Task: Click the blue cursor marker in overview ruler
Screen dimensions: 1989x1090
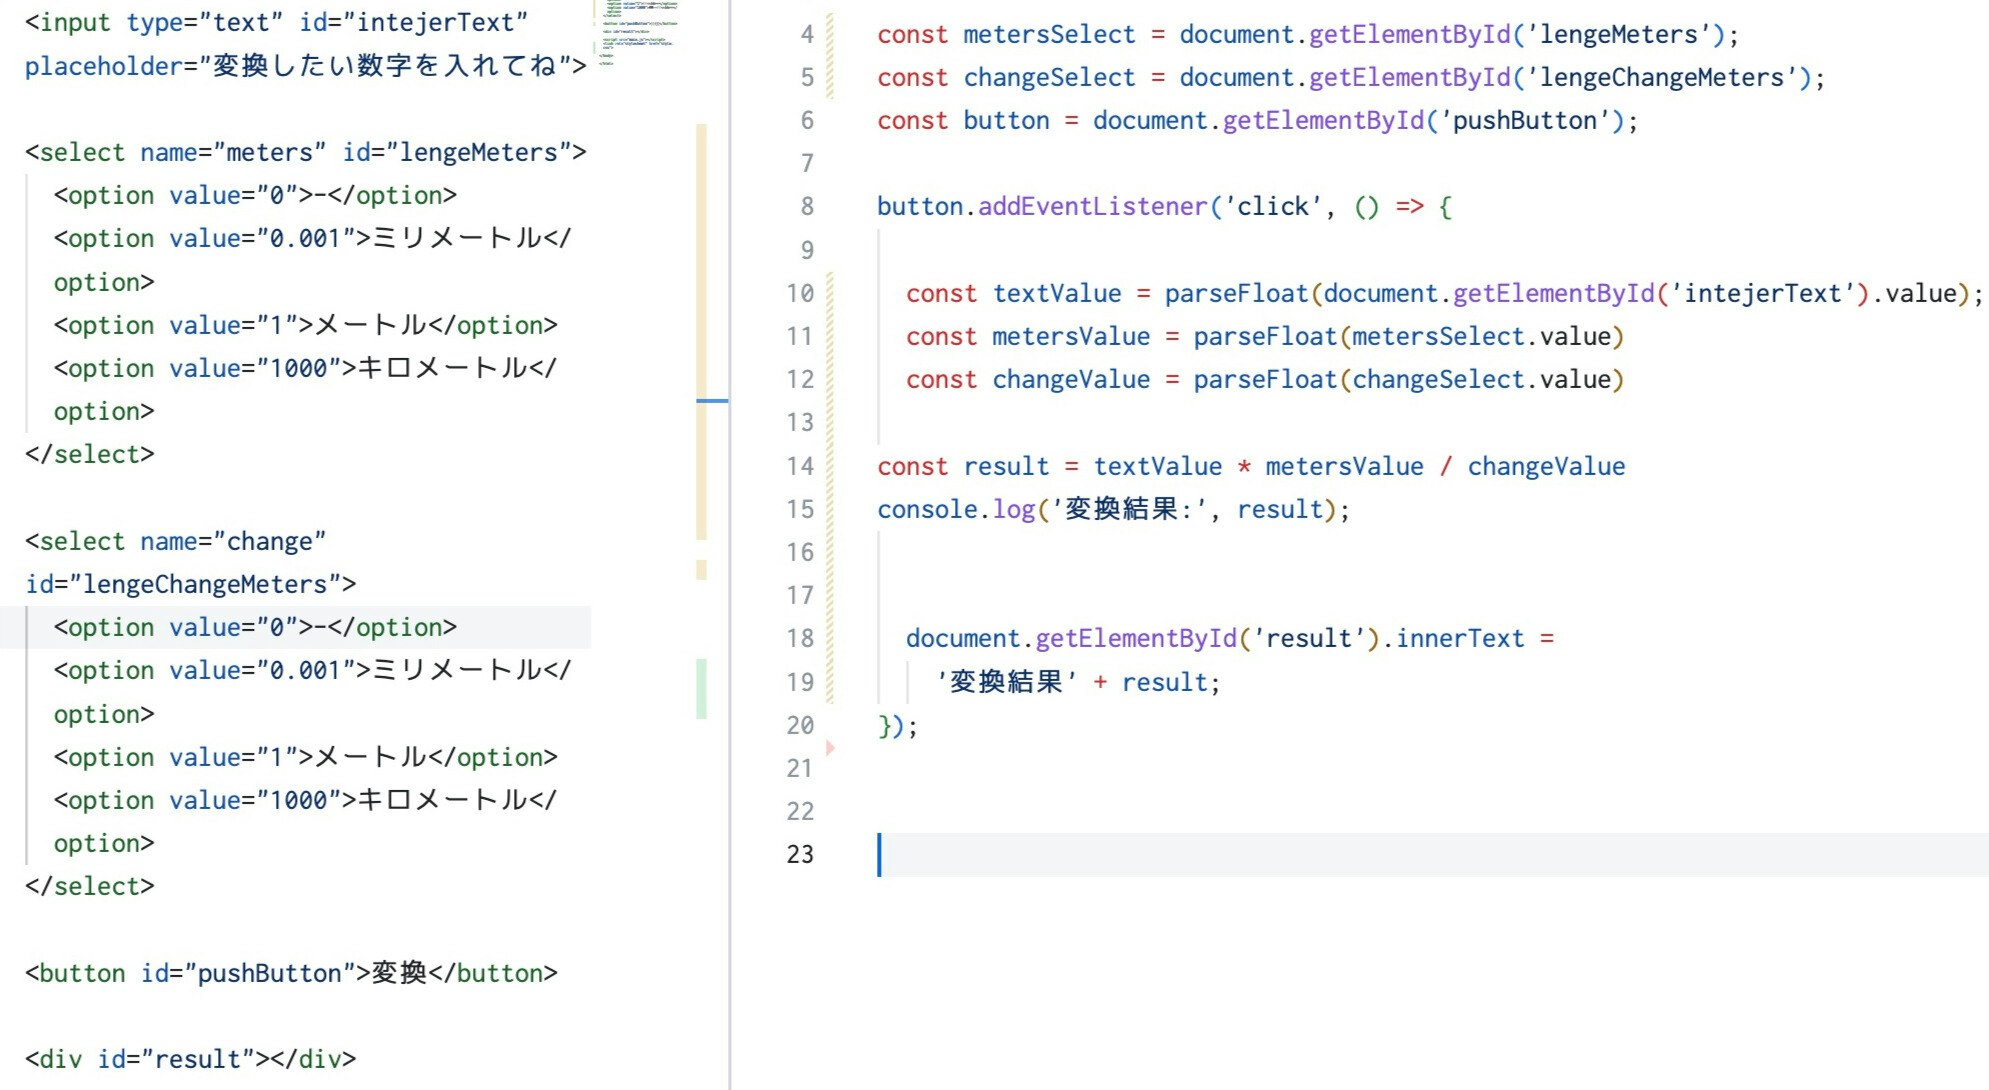Action: tap(711, 401)
